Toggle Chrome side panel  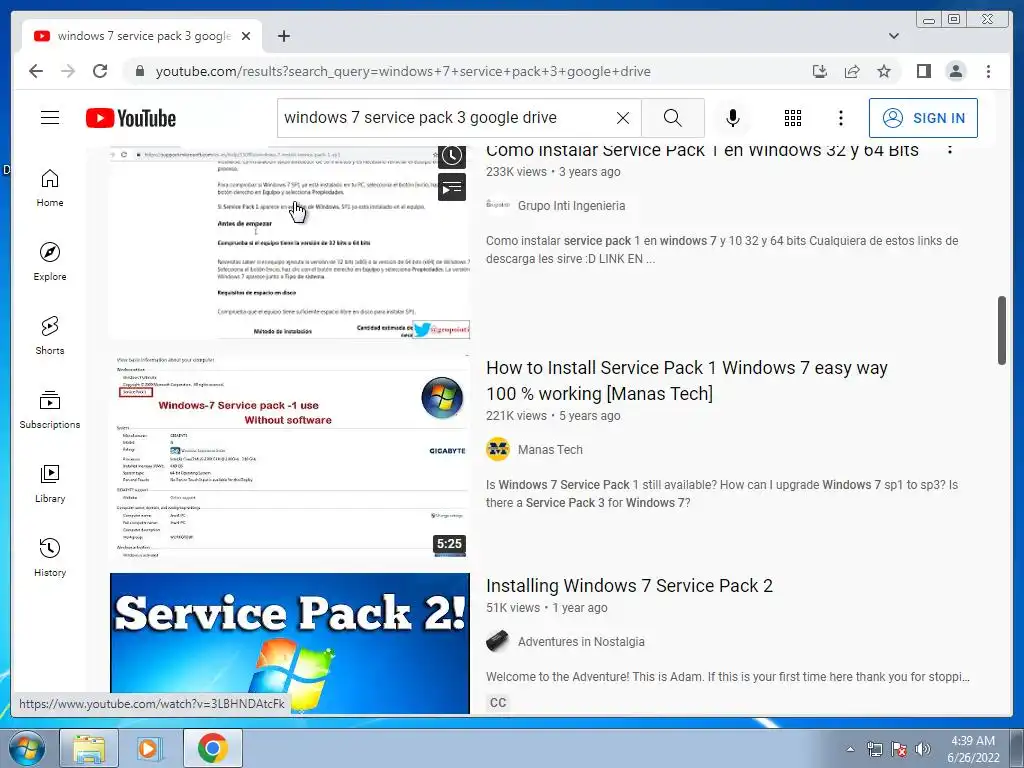tap(923, 71)
